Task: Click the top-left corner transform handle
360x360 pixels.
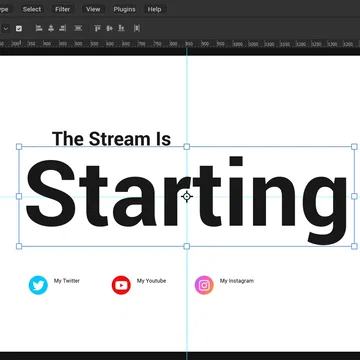Action: 19,147
